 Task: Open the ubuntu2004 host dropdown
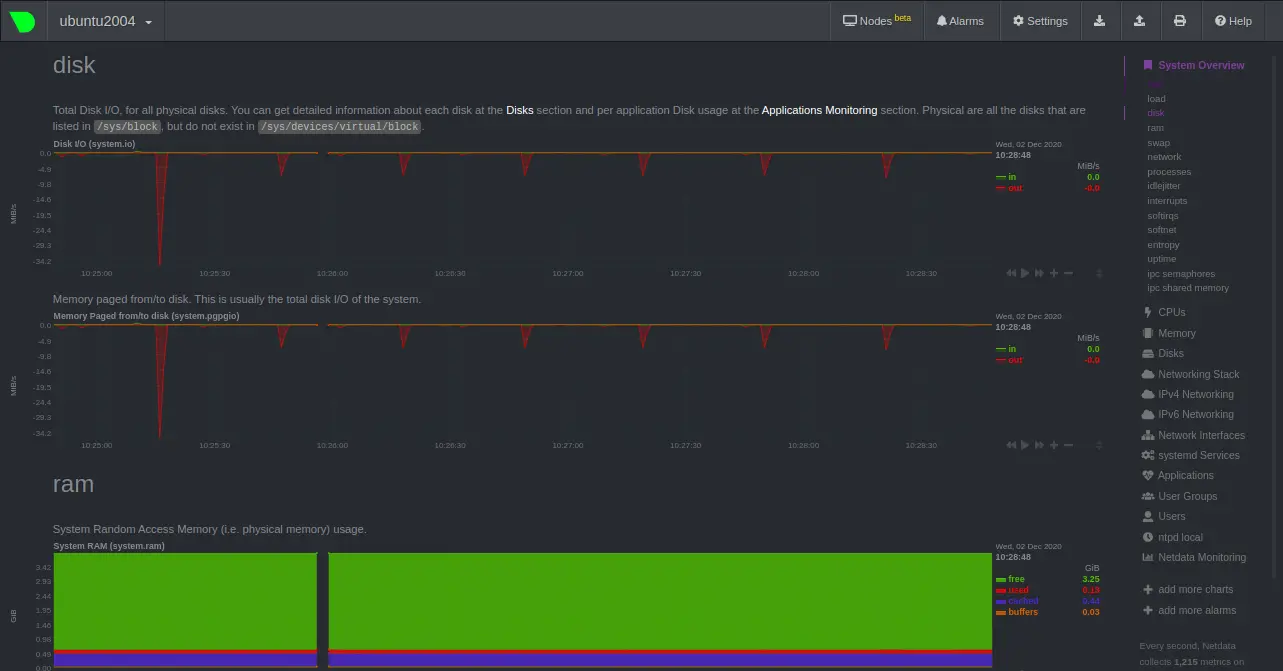(106, 21)
